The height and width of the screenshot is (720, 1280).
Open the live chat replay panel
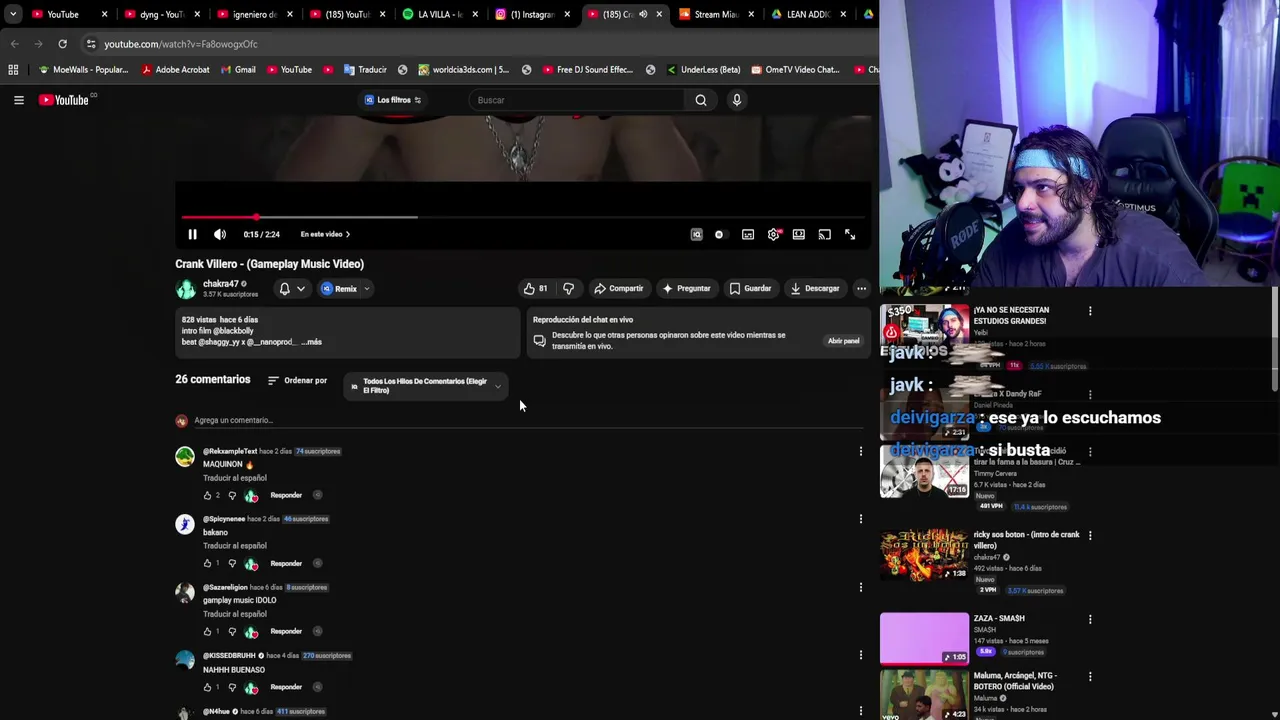pos(843,341)
